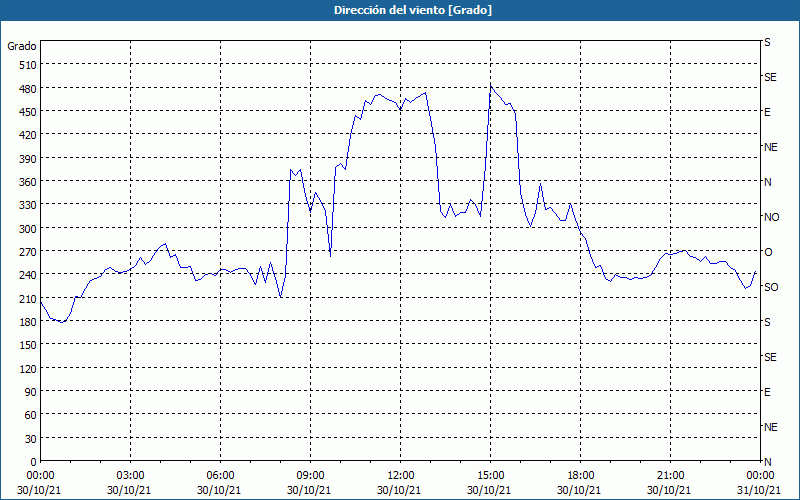Click the 300 y-axis tick label
Viewport: 800px width, 500px height.
pyautogui.click(x=29, y=229)
